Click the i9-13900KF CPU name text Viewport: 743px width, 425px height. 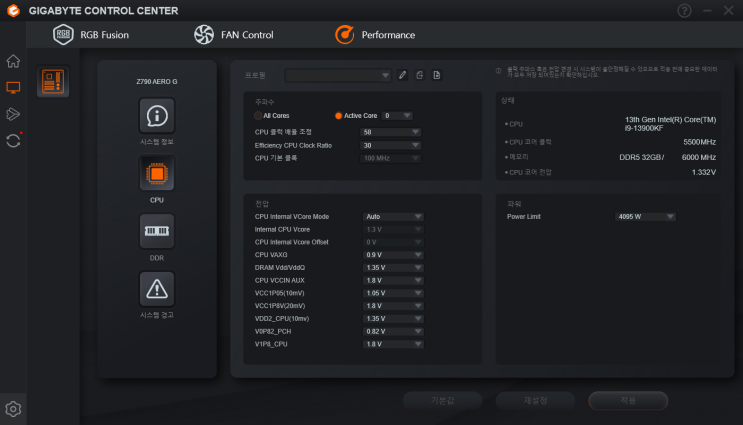(644, 128)
